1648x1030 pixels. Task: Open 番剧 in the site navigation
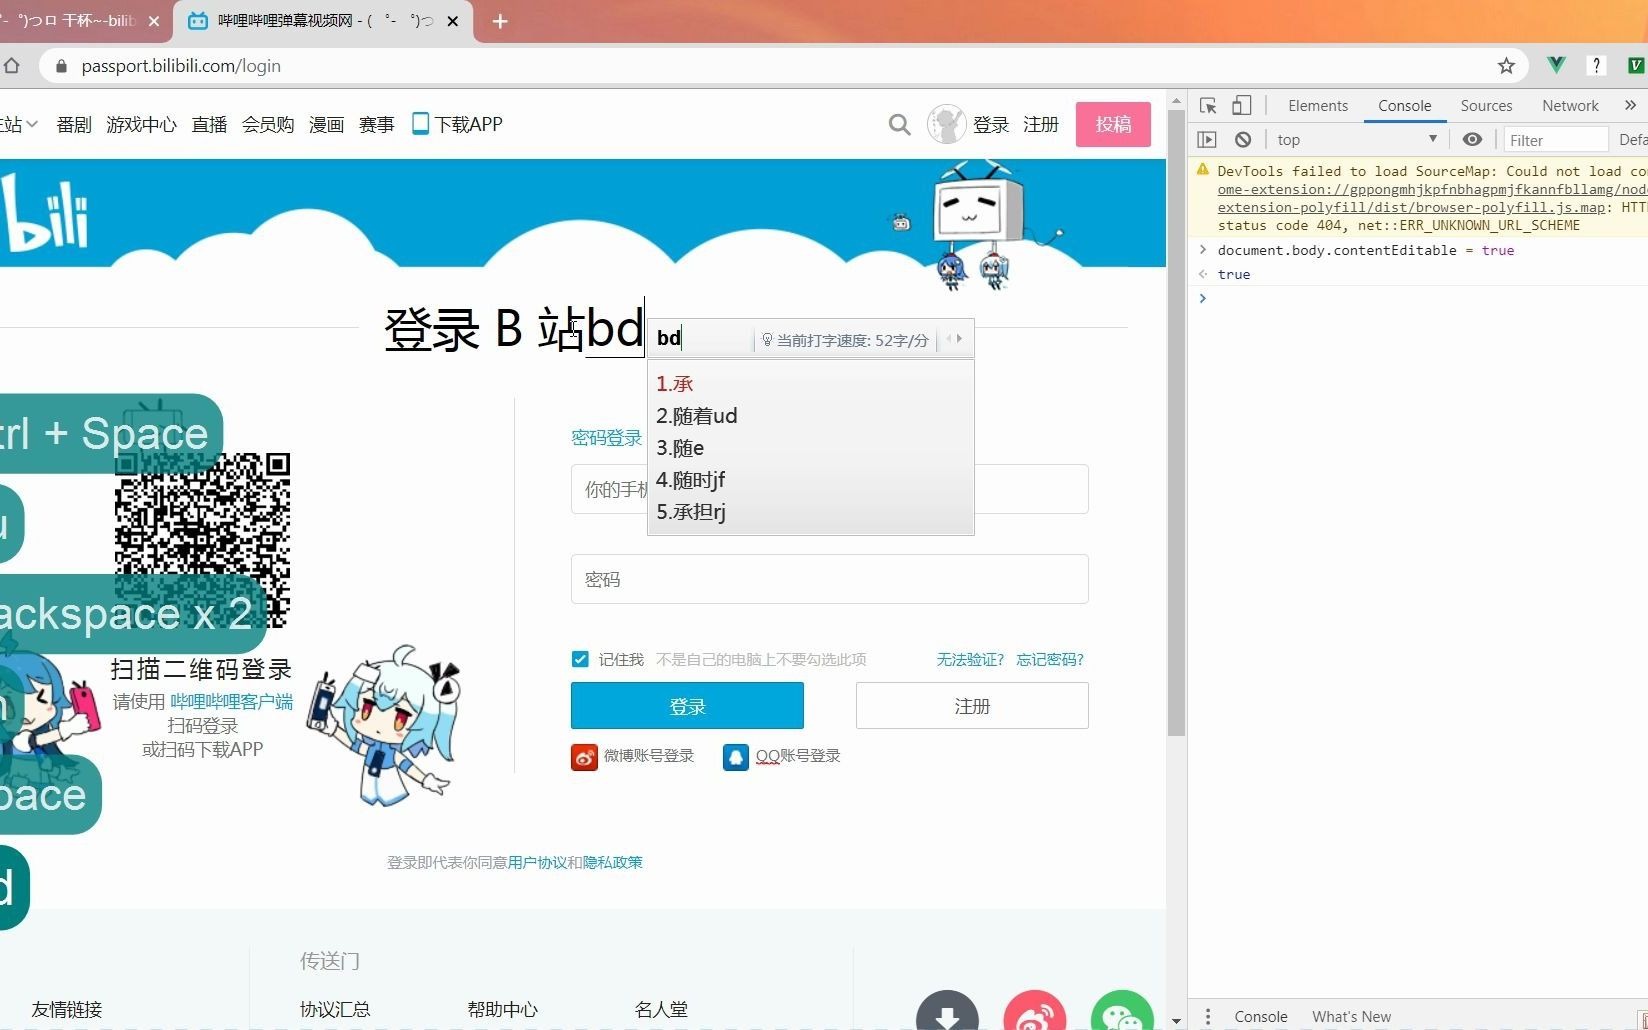tap(74, 124)
